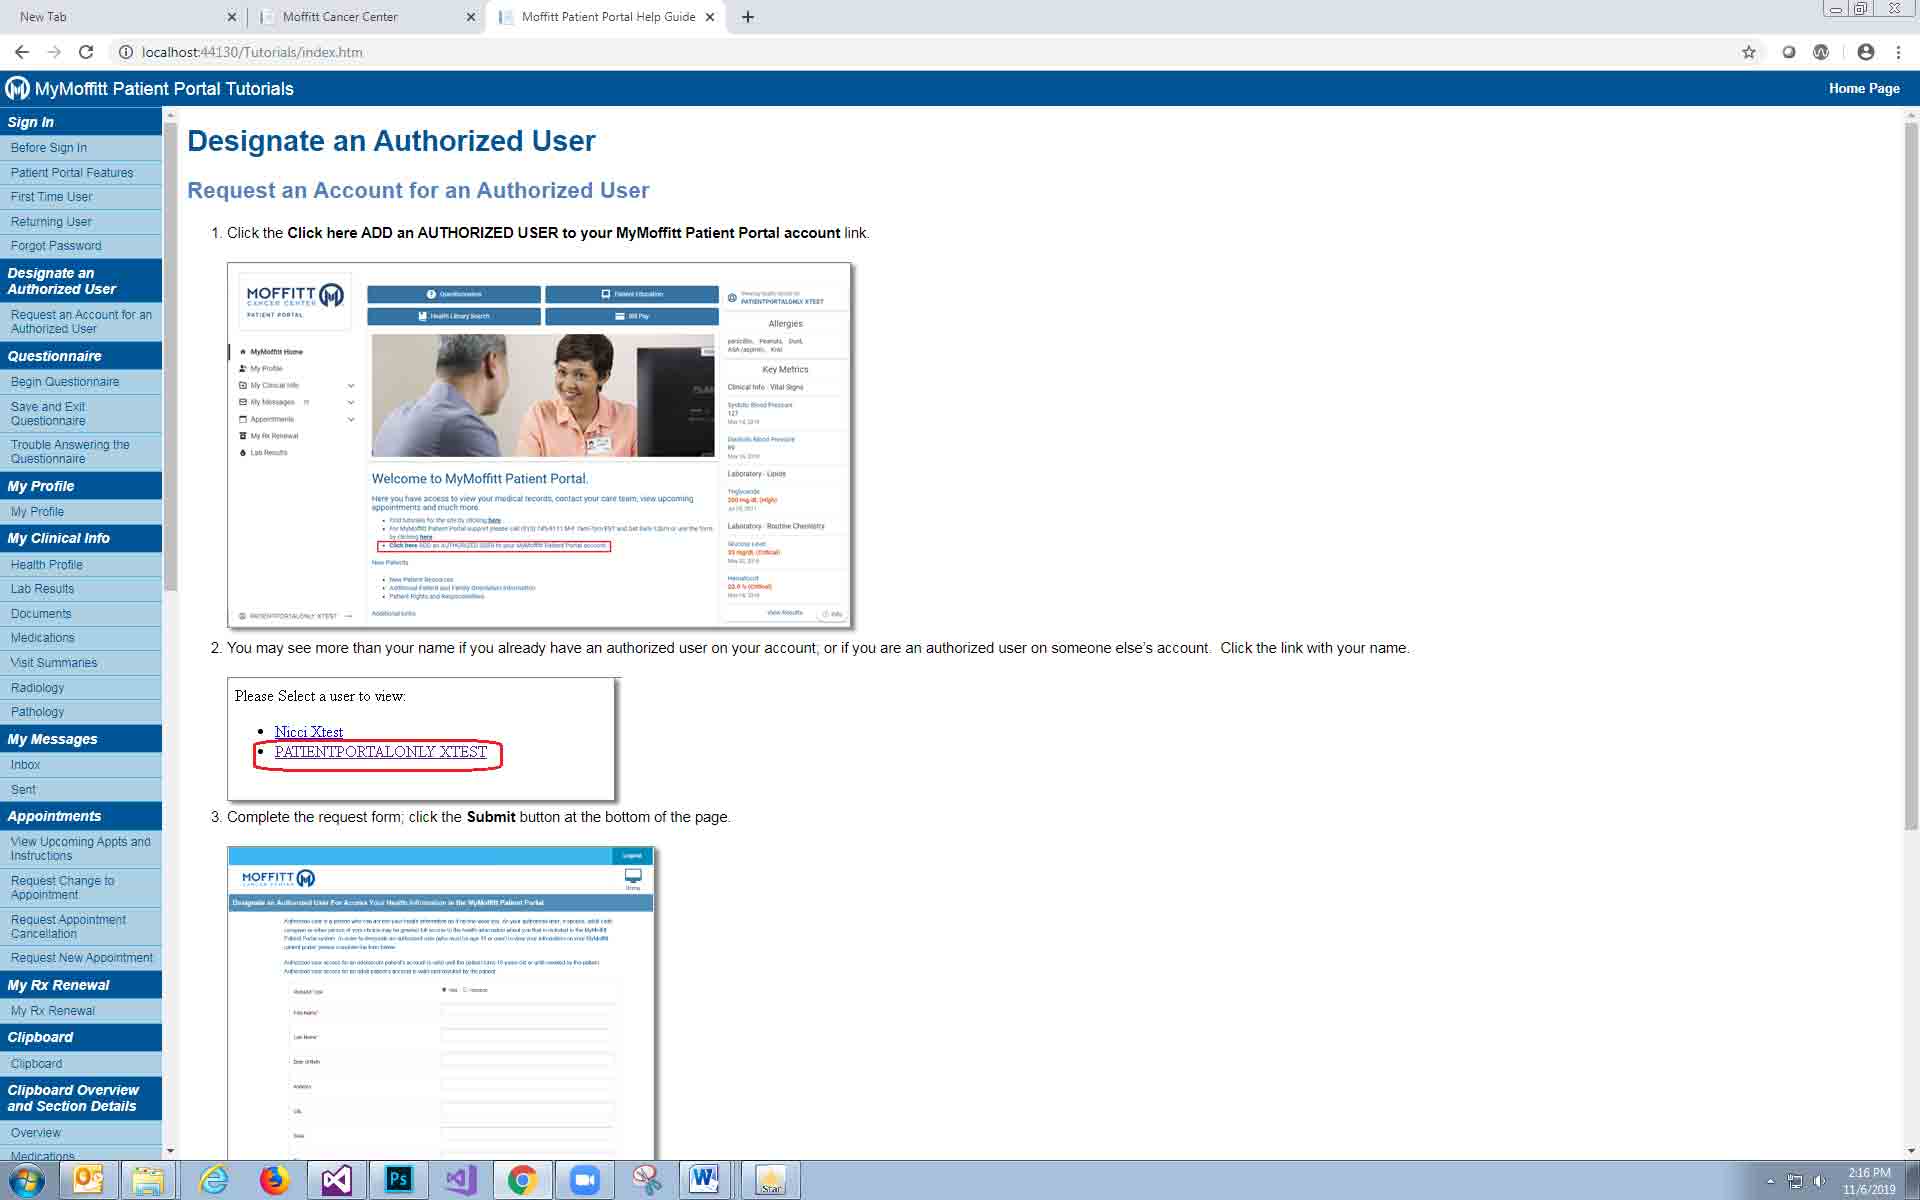Click the MyMoffitt logo icon in header
The width and height of the screenshot is (1920, 1200).
tap(17, 89)
